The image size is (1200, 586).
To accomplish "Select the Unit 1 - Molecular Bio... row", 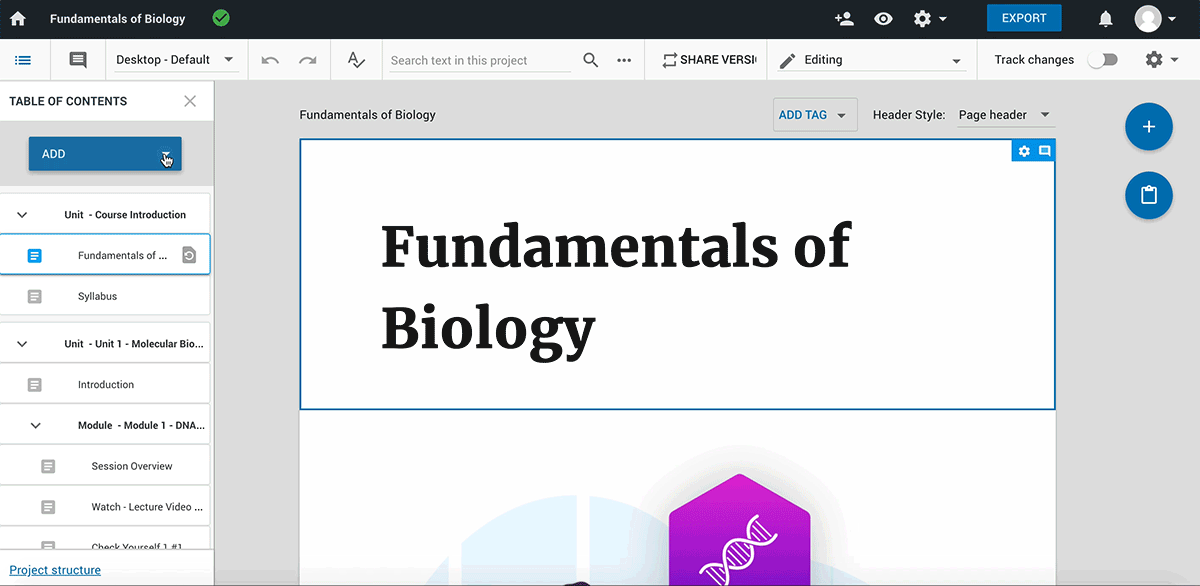I will coord(105,344).
